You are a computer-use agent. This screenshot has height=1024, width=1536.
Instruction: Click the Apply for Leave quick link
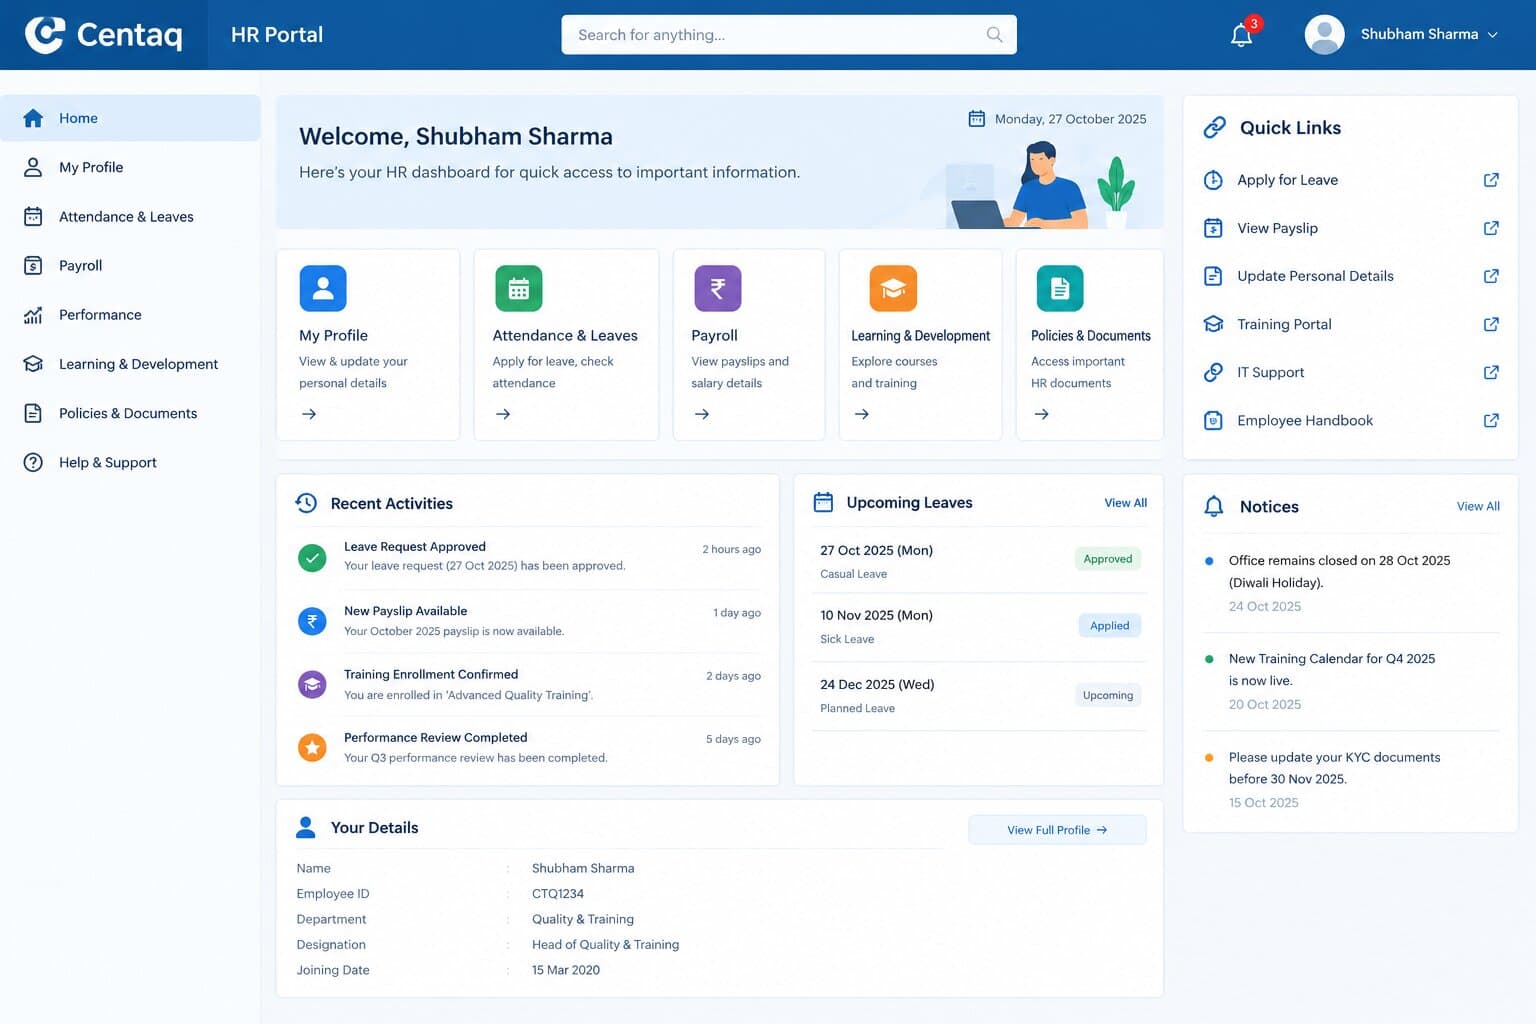[x=1350, y=180]
